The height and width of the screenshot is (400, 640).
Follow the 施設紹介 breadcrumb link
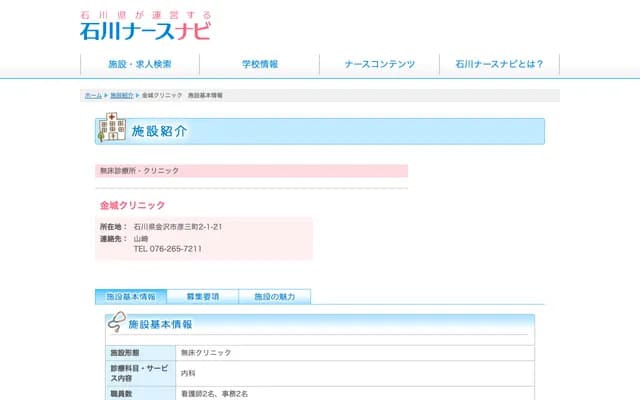coord(120,95)
